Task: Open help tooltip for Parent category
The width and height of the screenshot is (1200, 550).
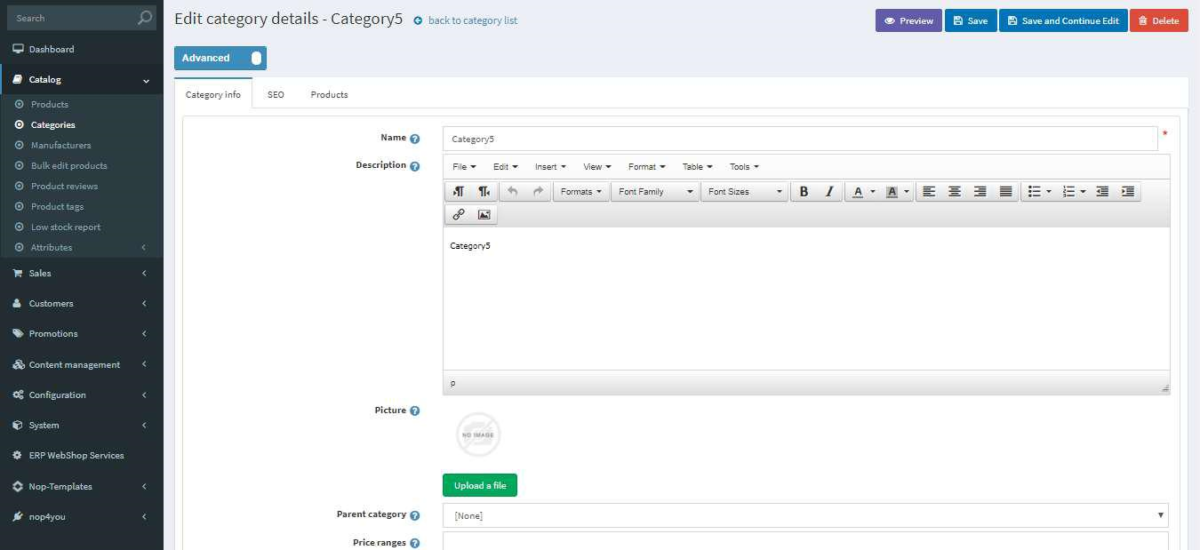Action: (x=415, y=516)
